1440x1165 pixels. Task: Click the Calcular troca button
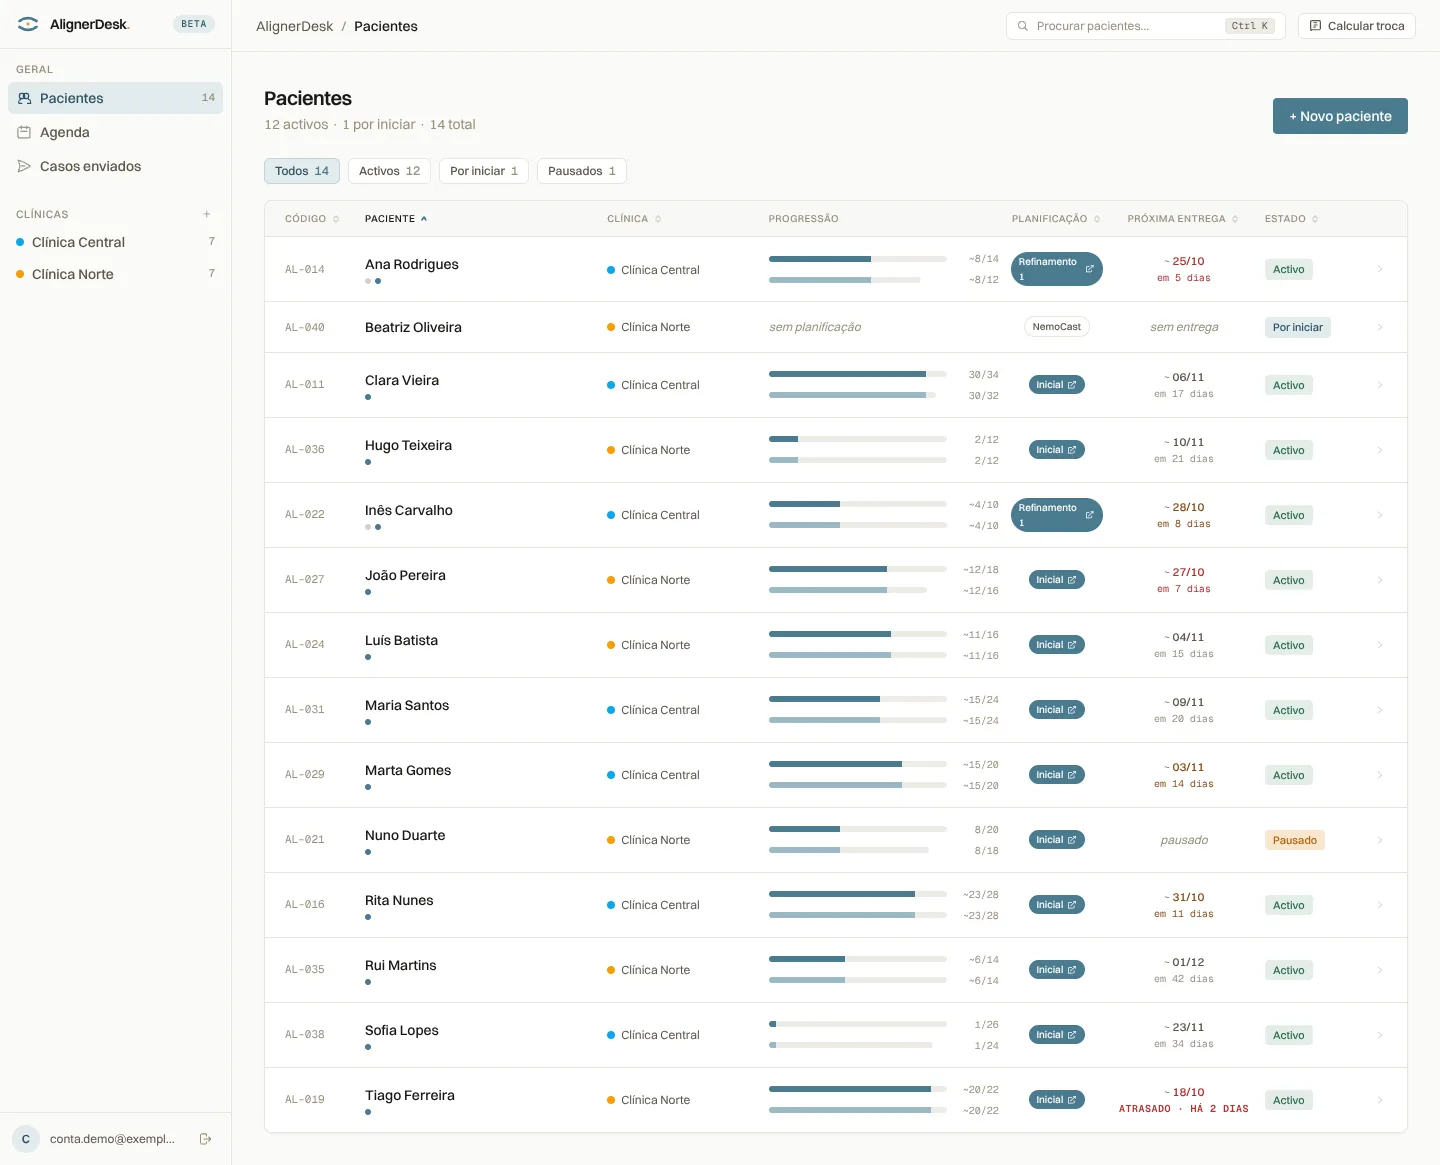pyautogui.click(x=1357, y=26)
